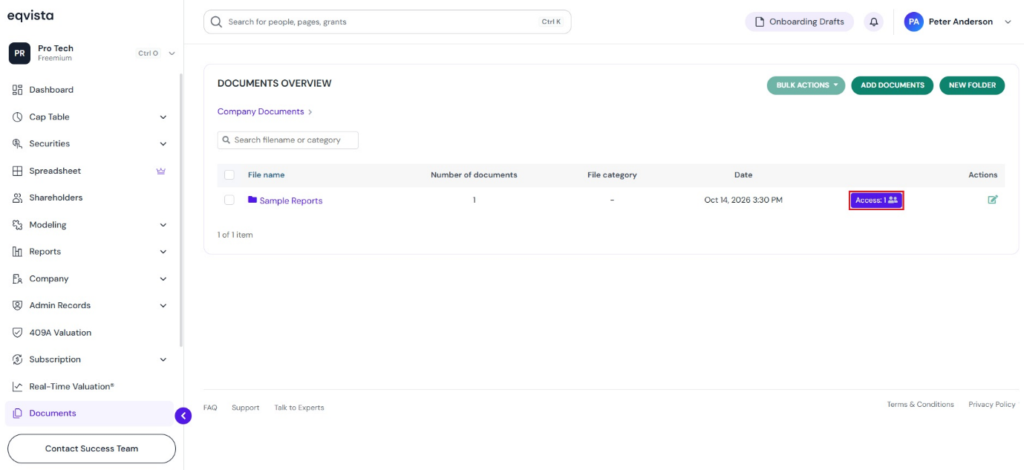The width and height of the screenshot is (1024, 470).
Task: Click the Sample Reports folder icon
Action: point(252,200)
